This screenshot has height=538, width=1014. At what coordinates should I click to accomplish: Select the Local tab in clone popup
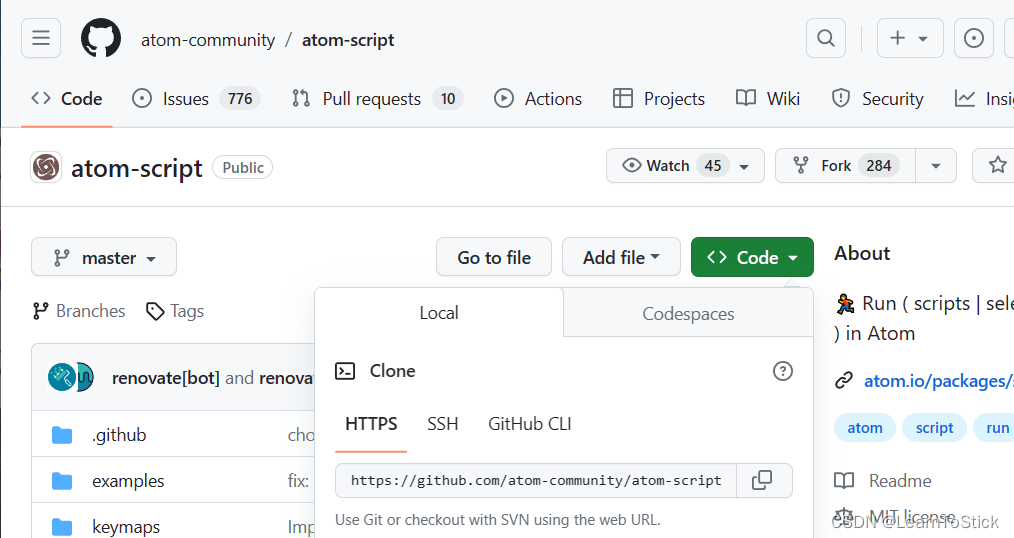tap(439, 313)
